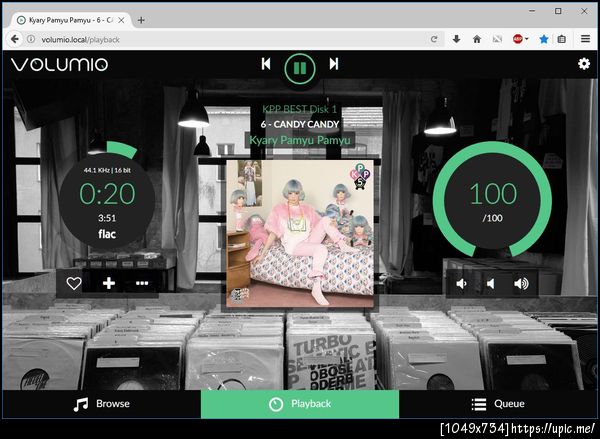
Task: Skip to the next track
Action: 334,64
